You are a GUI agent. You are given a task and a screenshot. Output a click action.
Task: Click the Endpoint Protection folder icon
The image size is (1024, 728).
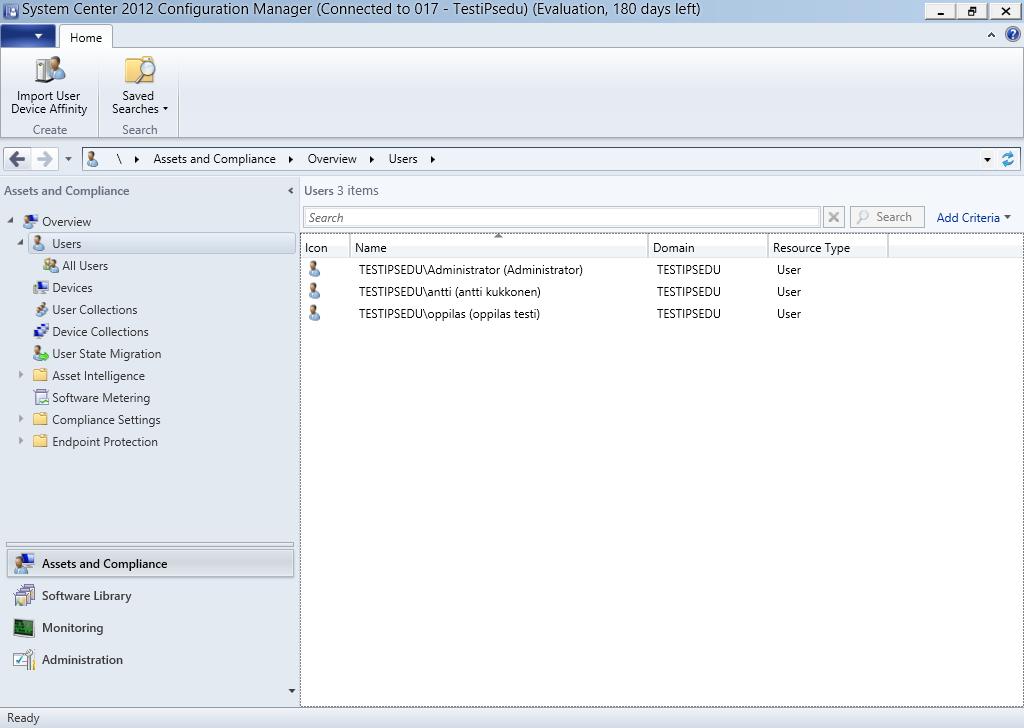tap(40, 441)
